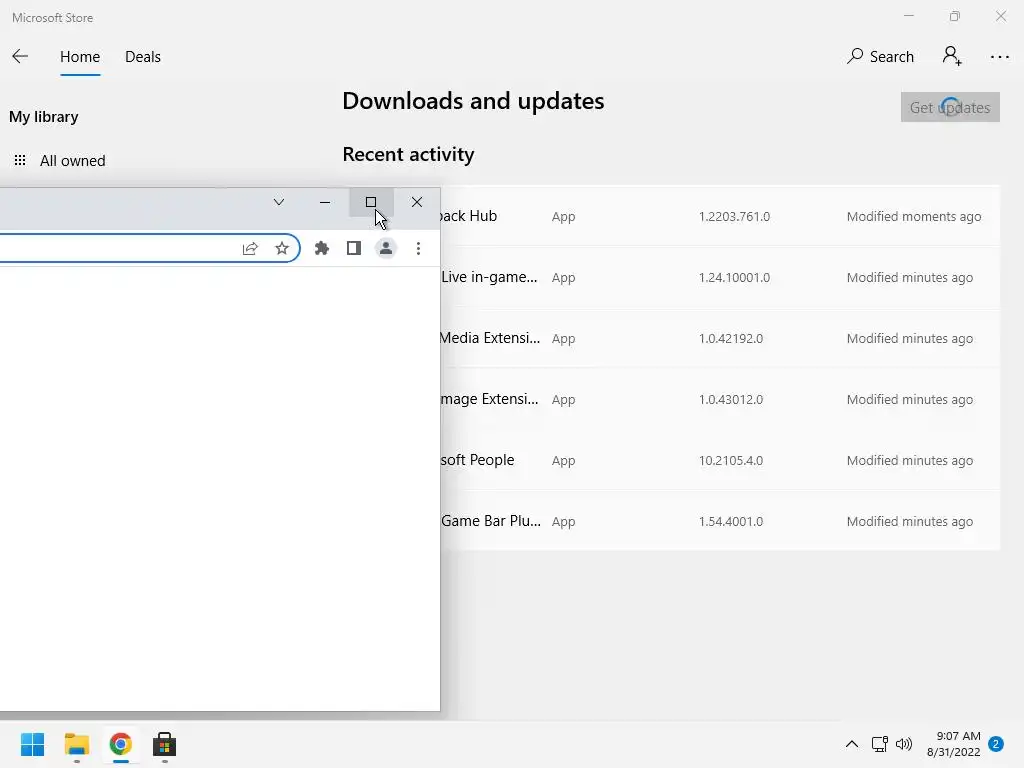The width and height of the screenshot is (1024, 768).
Task: Select the Game Bar Plu... row
Action: pyautogui.click(x=720, y=521)
